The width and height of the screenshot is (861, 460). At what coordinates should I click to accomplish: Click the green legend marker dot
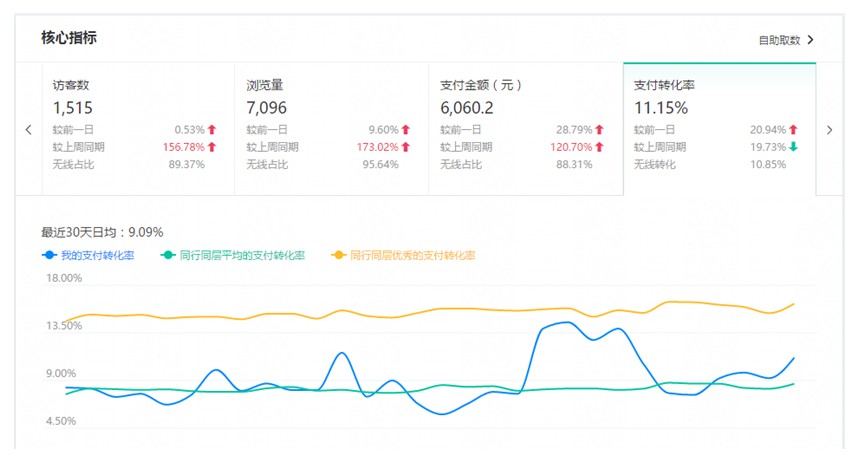point(168,255)
